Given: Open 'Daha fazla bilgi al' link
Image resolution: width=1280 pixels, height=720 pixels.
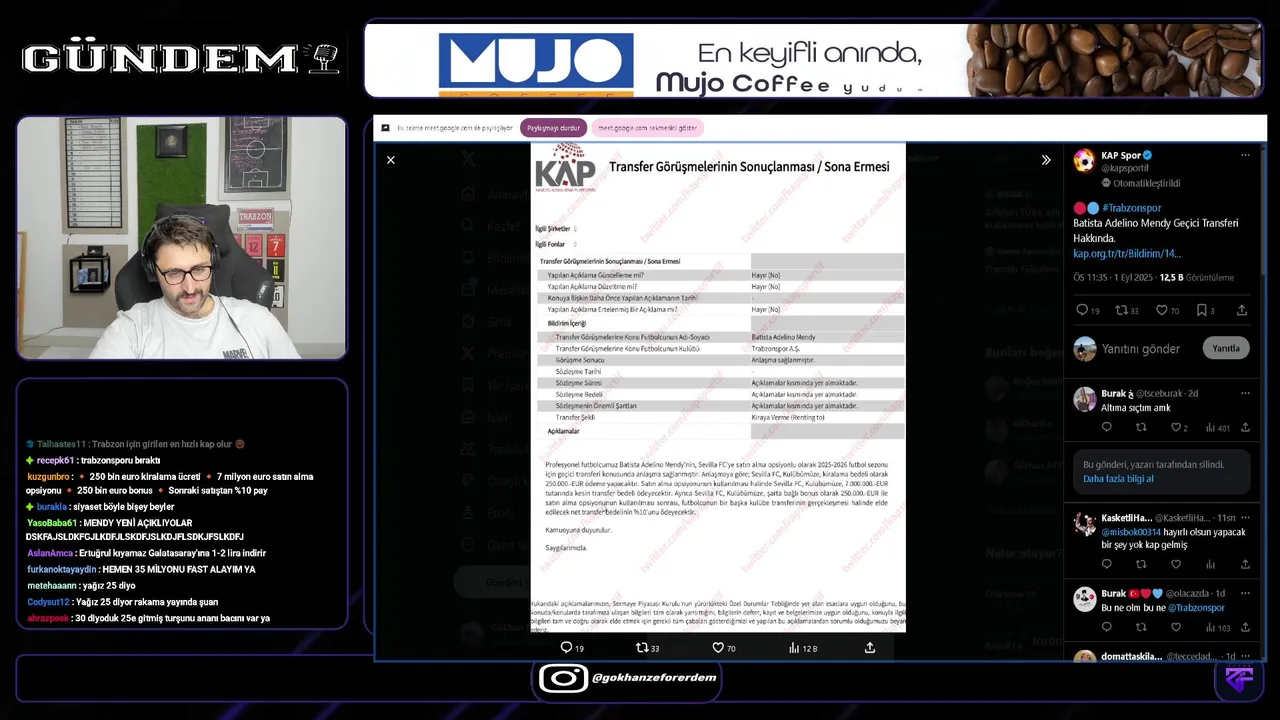Looking at the screenshot, I should [1118, 479].
